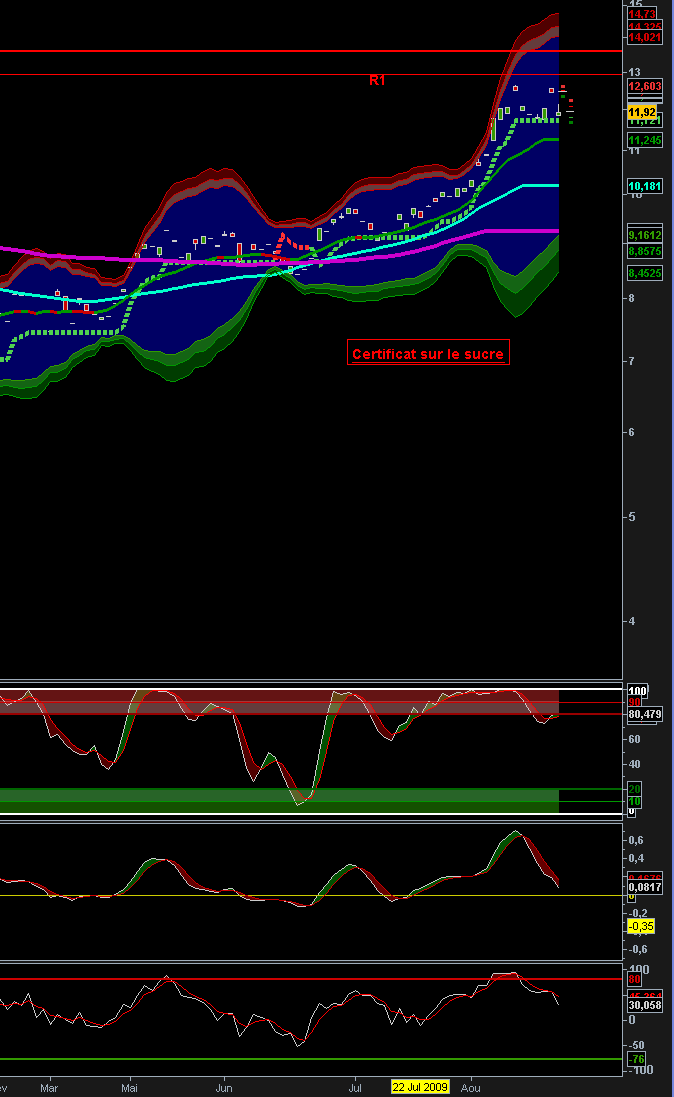Click the cyan 10,181 moving average label
Screen dimensions: 674x1097
645,186
